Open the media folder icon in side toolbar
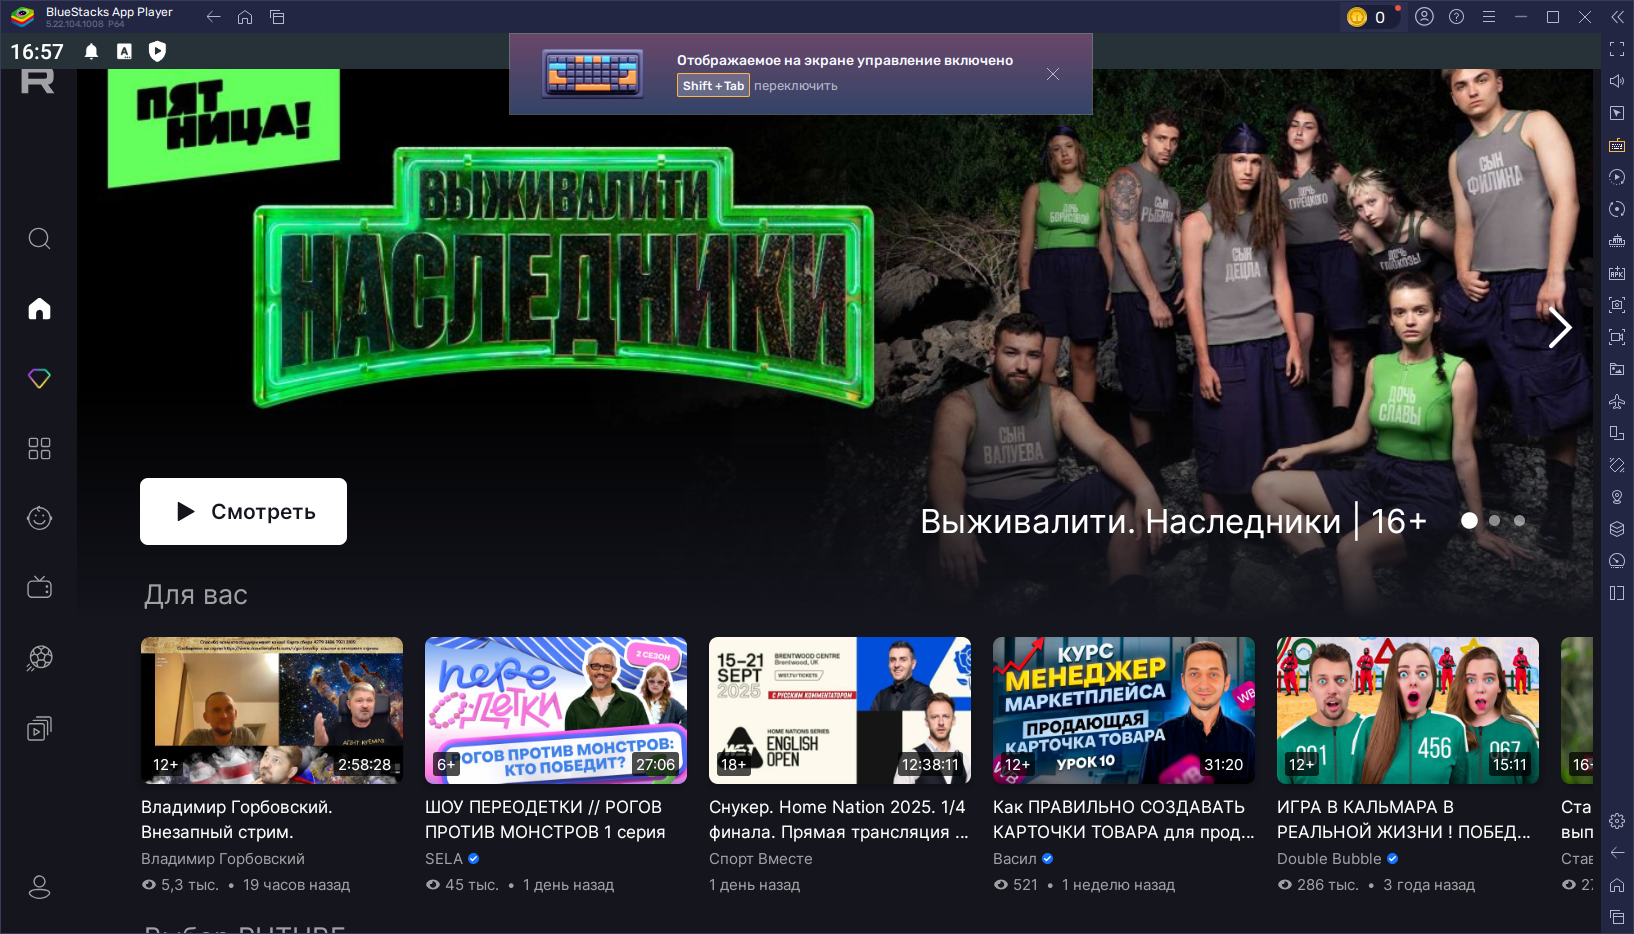Image resolution: width=1634 pixels, height=934 pixels. click(1617, 369)
